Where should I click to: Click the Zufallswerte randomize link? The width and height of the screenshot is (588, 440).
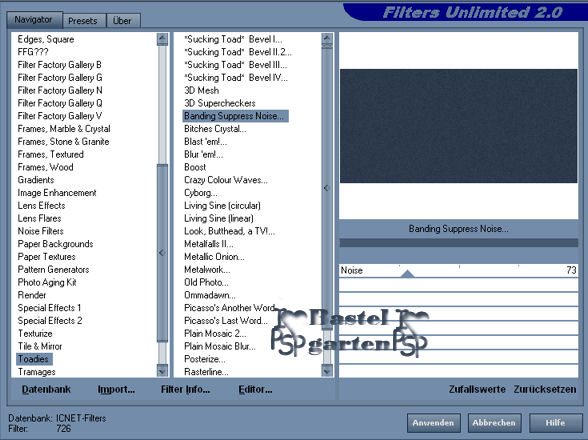[x=477, y=389]
